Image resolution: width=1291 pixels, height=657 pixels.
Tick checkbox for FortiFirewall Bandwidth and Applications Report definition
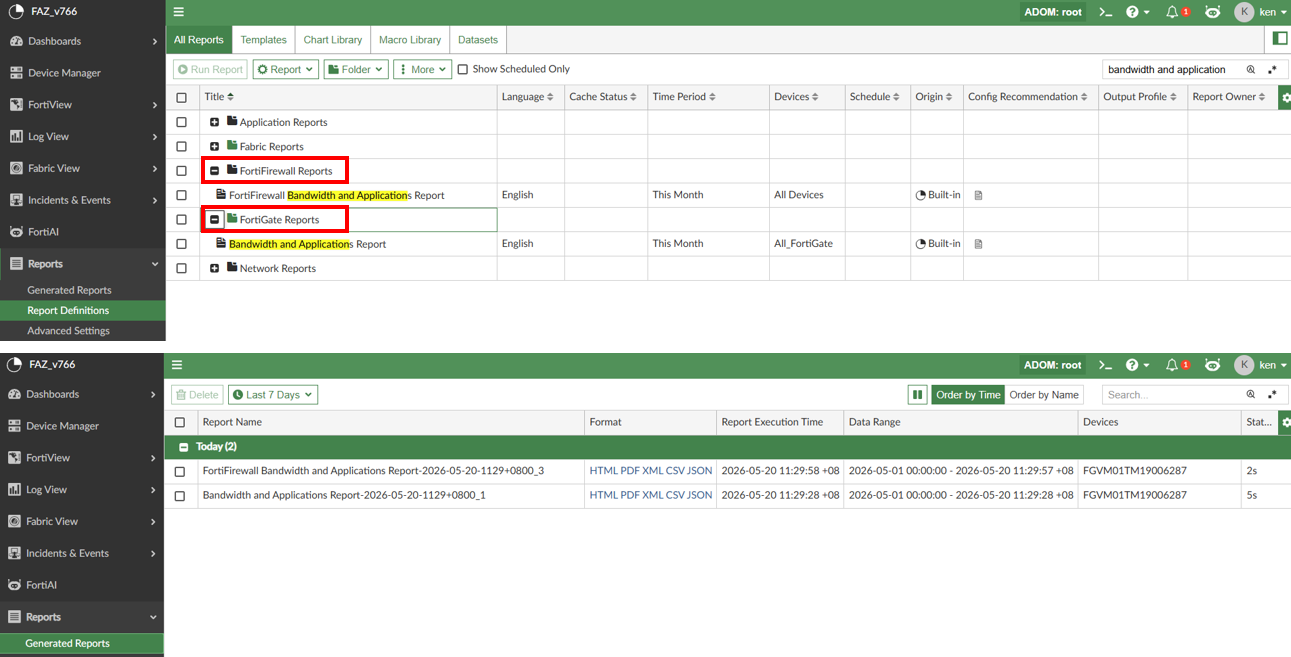pyautogui.click(x=181, y=195)
